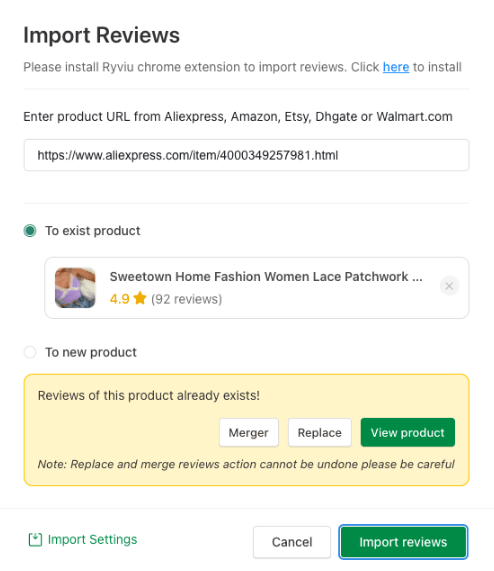Remove the selected Sweetown product with X
This screenshot has height=571, width=494.
click(449, 286)
